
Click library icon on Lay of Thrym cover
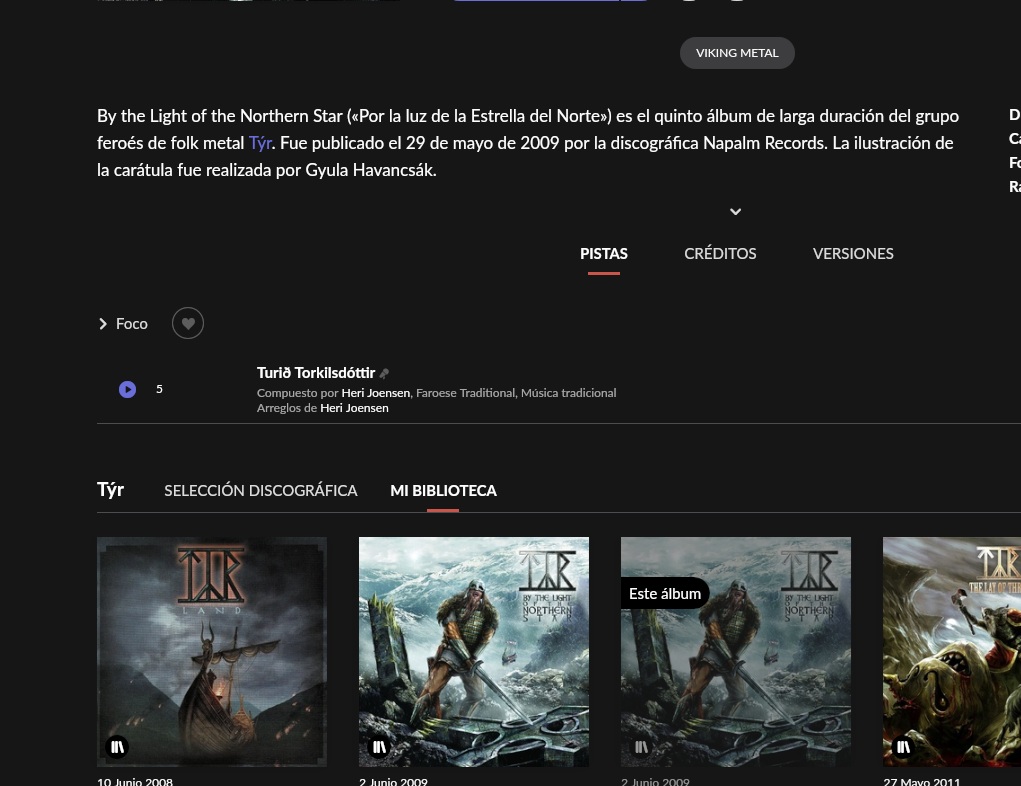pos(902,747)
